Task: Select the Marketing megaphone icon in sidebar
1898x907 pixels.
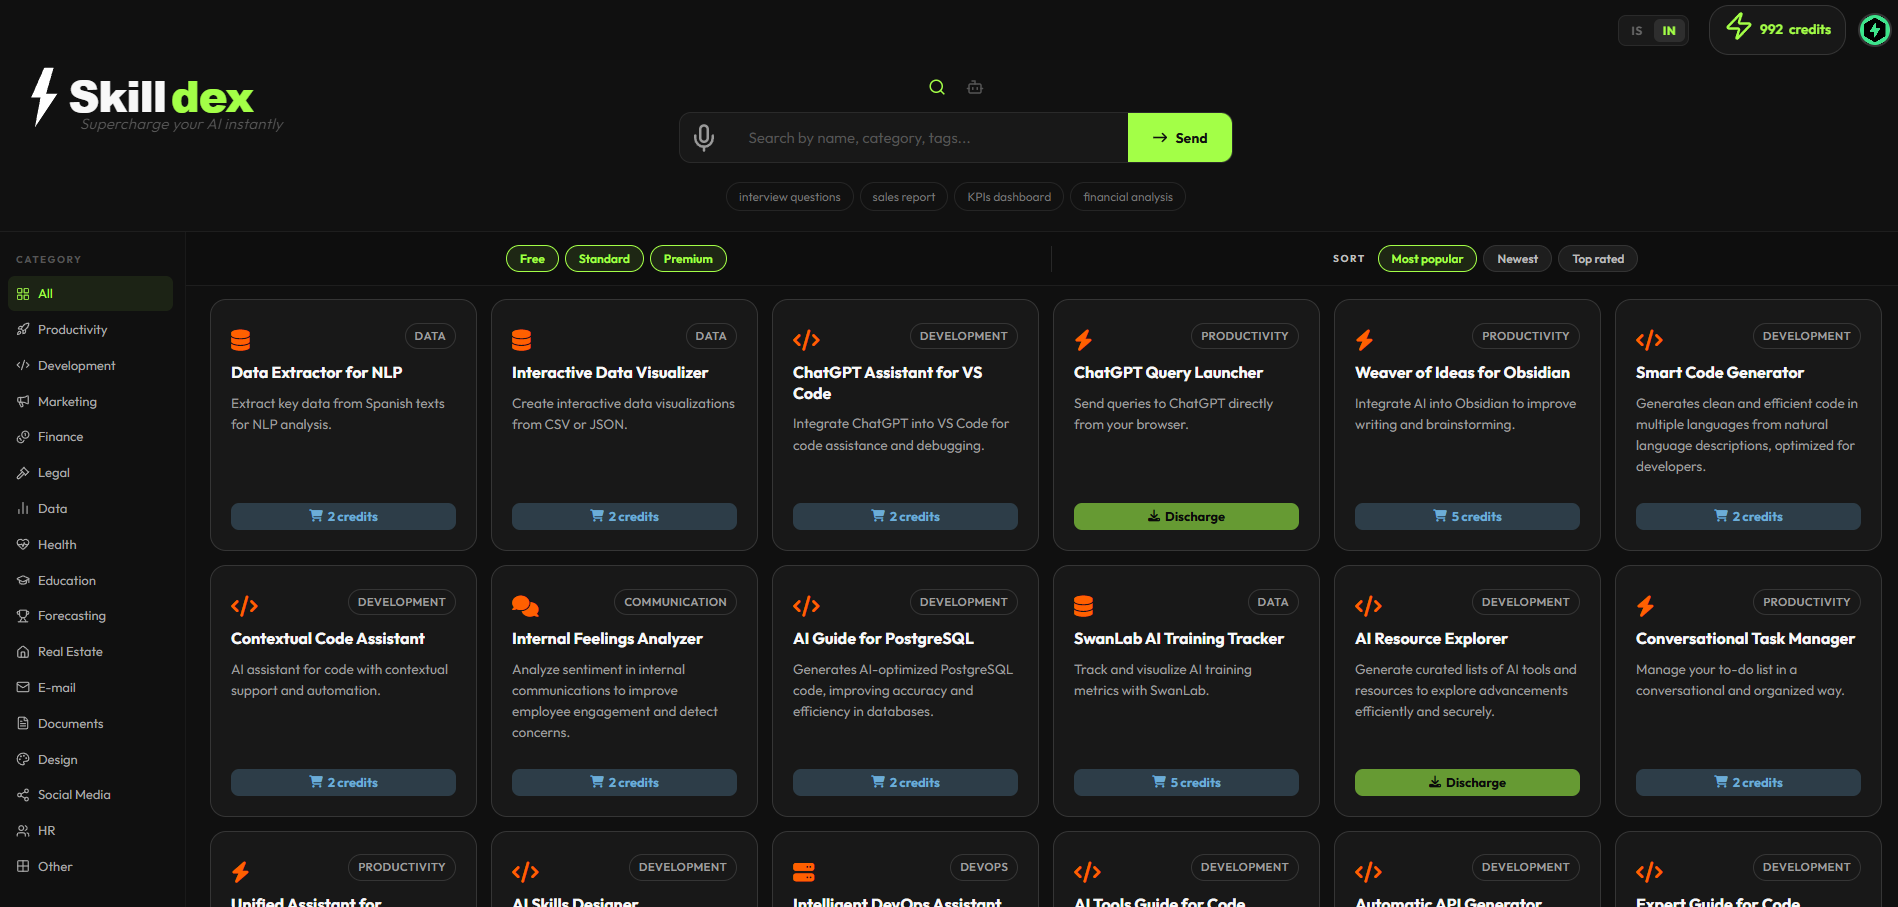Action: point(23,401)
